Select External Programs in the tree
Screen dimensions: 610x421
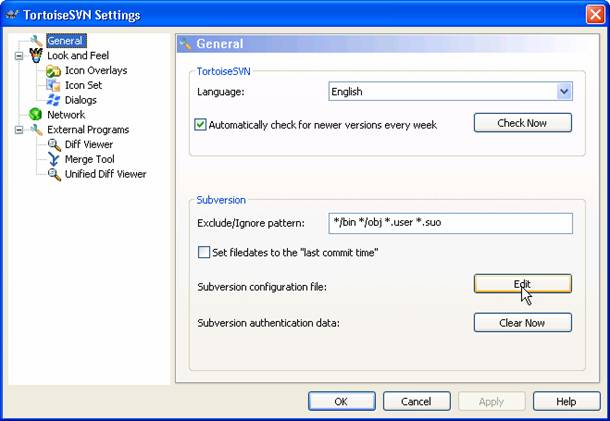pos(88,130)
